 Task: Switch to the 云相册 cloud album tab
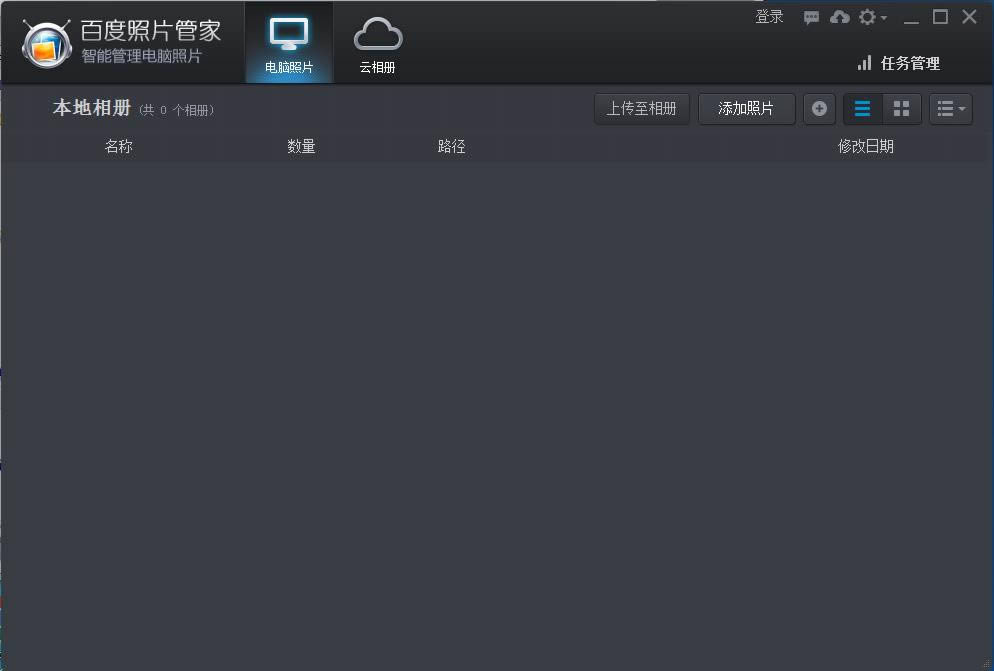pos(378,43)
